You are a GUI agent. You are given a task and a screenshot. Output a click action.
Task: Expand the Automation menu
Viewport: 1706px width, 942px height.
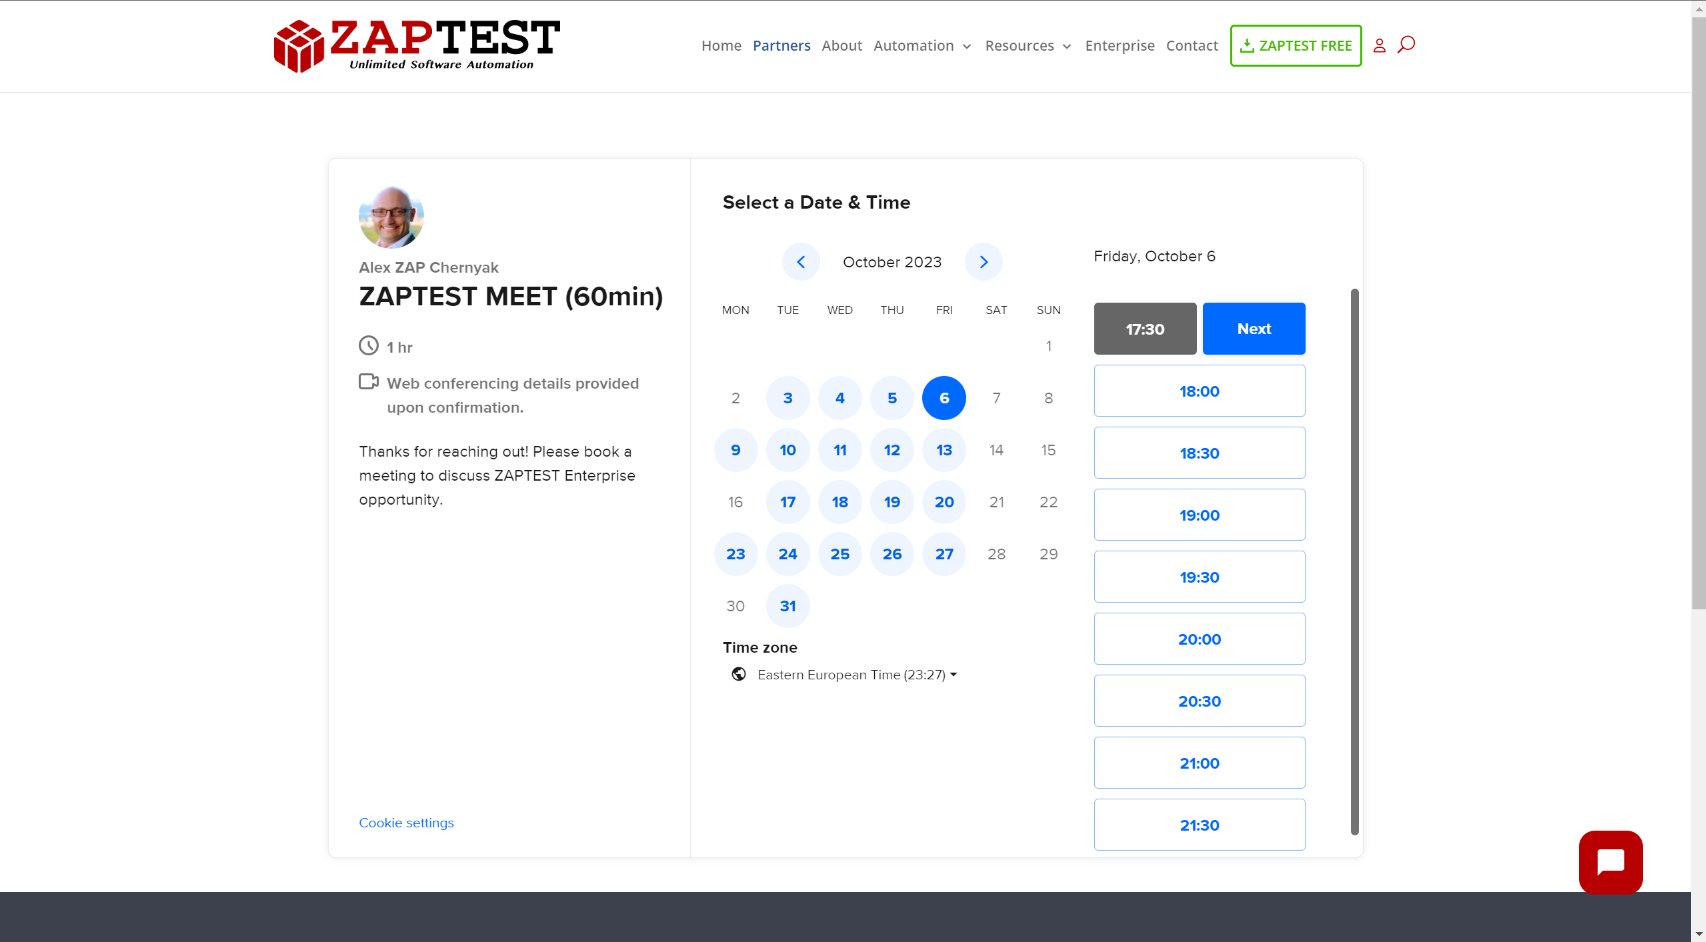[x=922, y=46]
